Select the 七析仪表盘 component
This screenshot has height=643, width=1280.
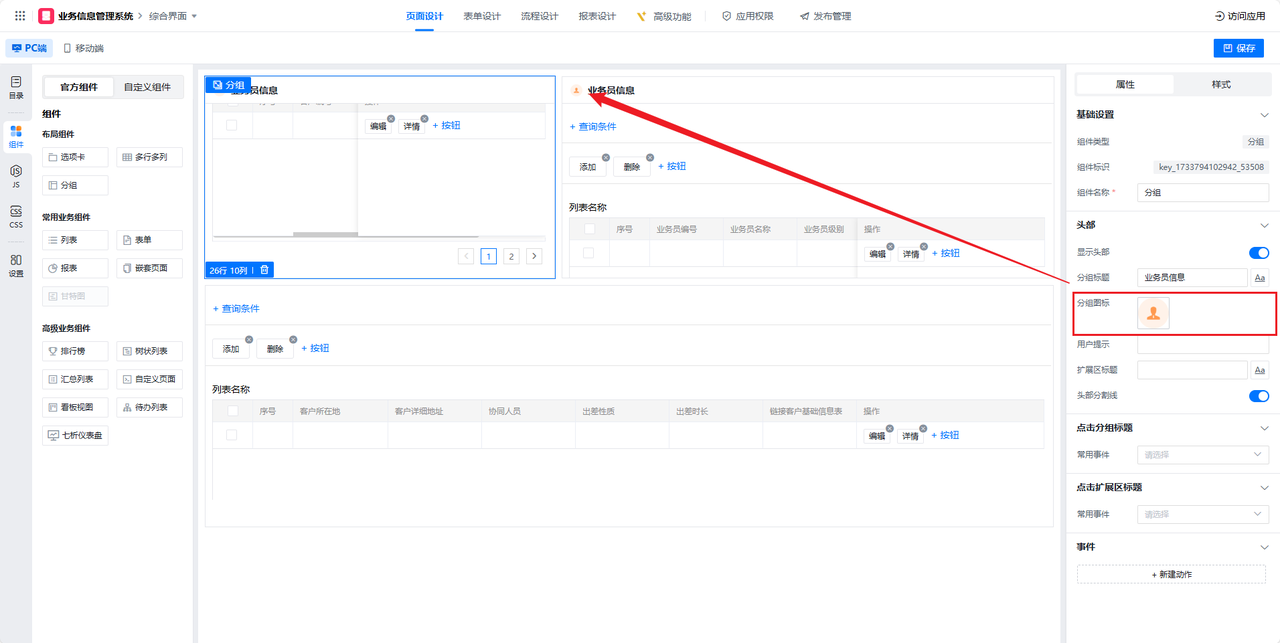pos(75,435)
